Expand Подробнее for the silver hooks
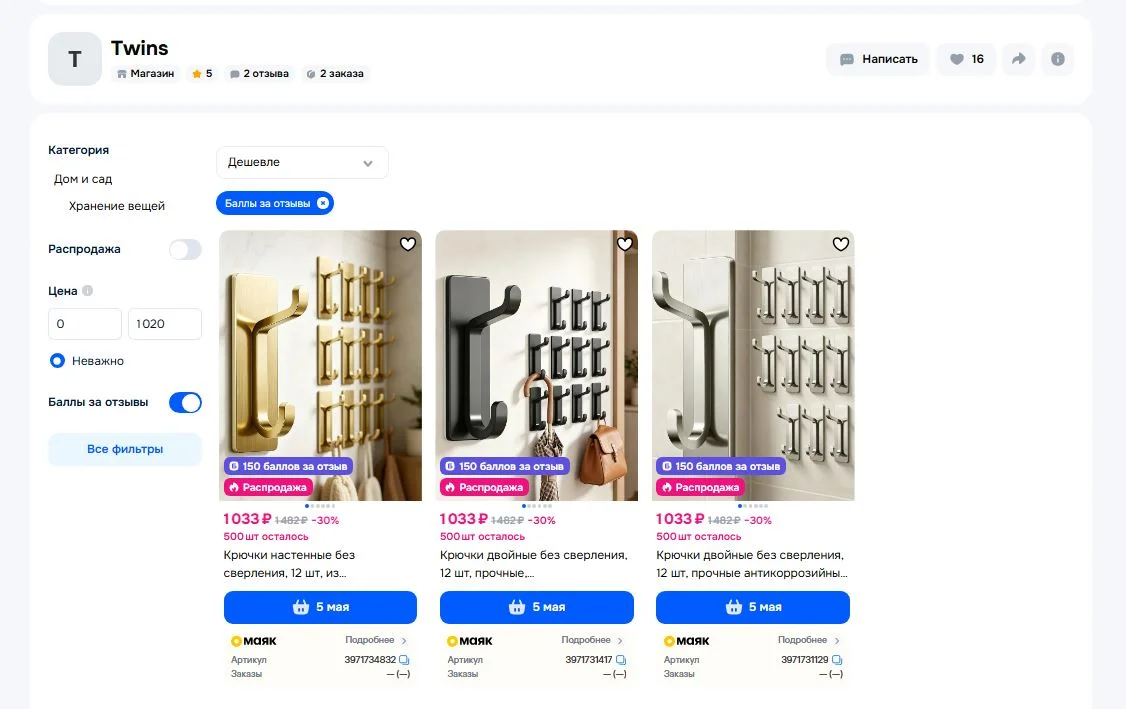This screenshot has width=1126, height=709. (x=809, y=640)
